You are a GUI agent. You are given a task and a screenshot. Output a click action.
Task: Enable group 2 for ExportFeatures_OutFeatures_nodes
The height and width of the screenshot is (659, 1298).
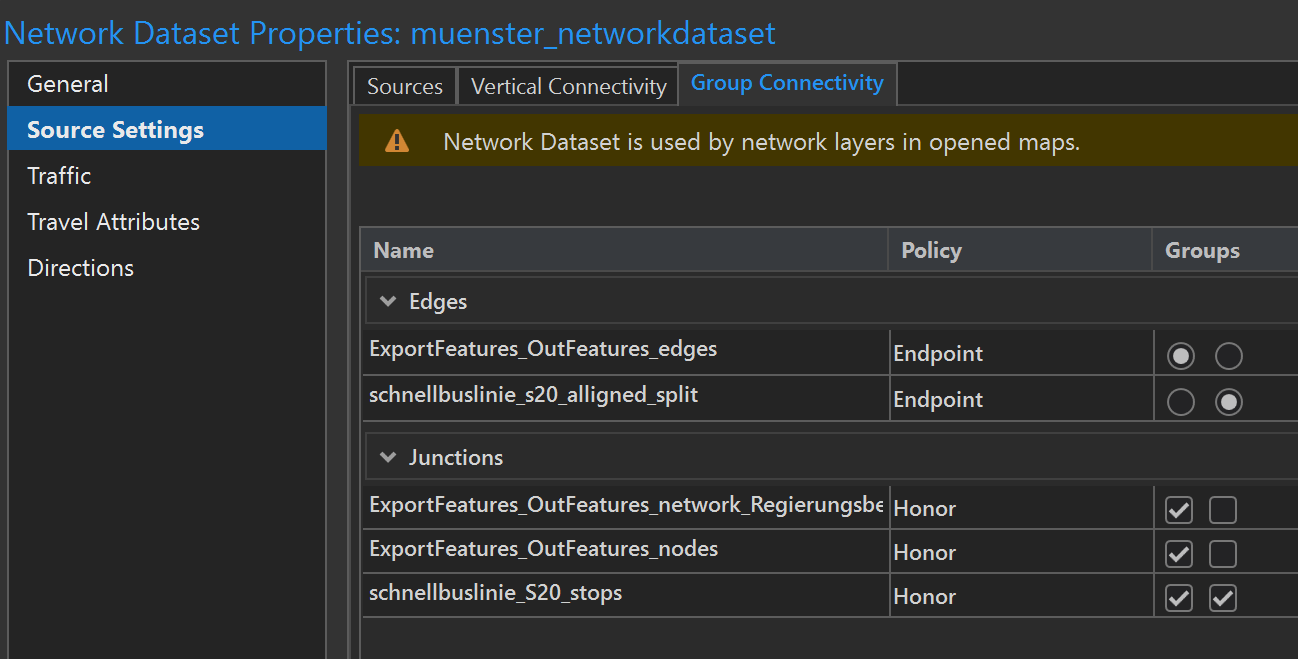pyautogui.click(x=1223, y=553)
